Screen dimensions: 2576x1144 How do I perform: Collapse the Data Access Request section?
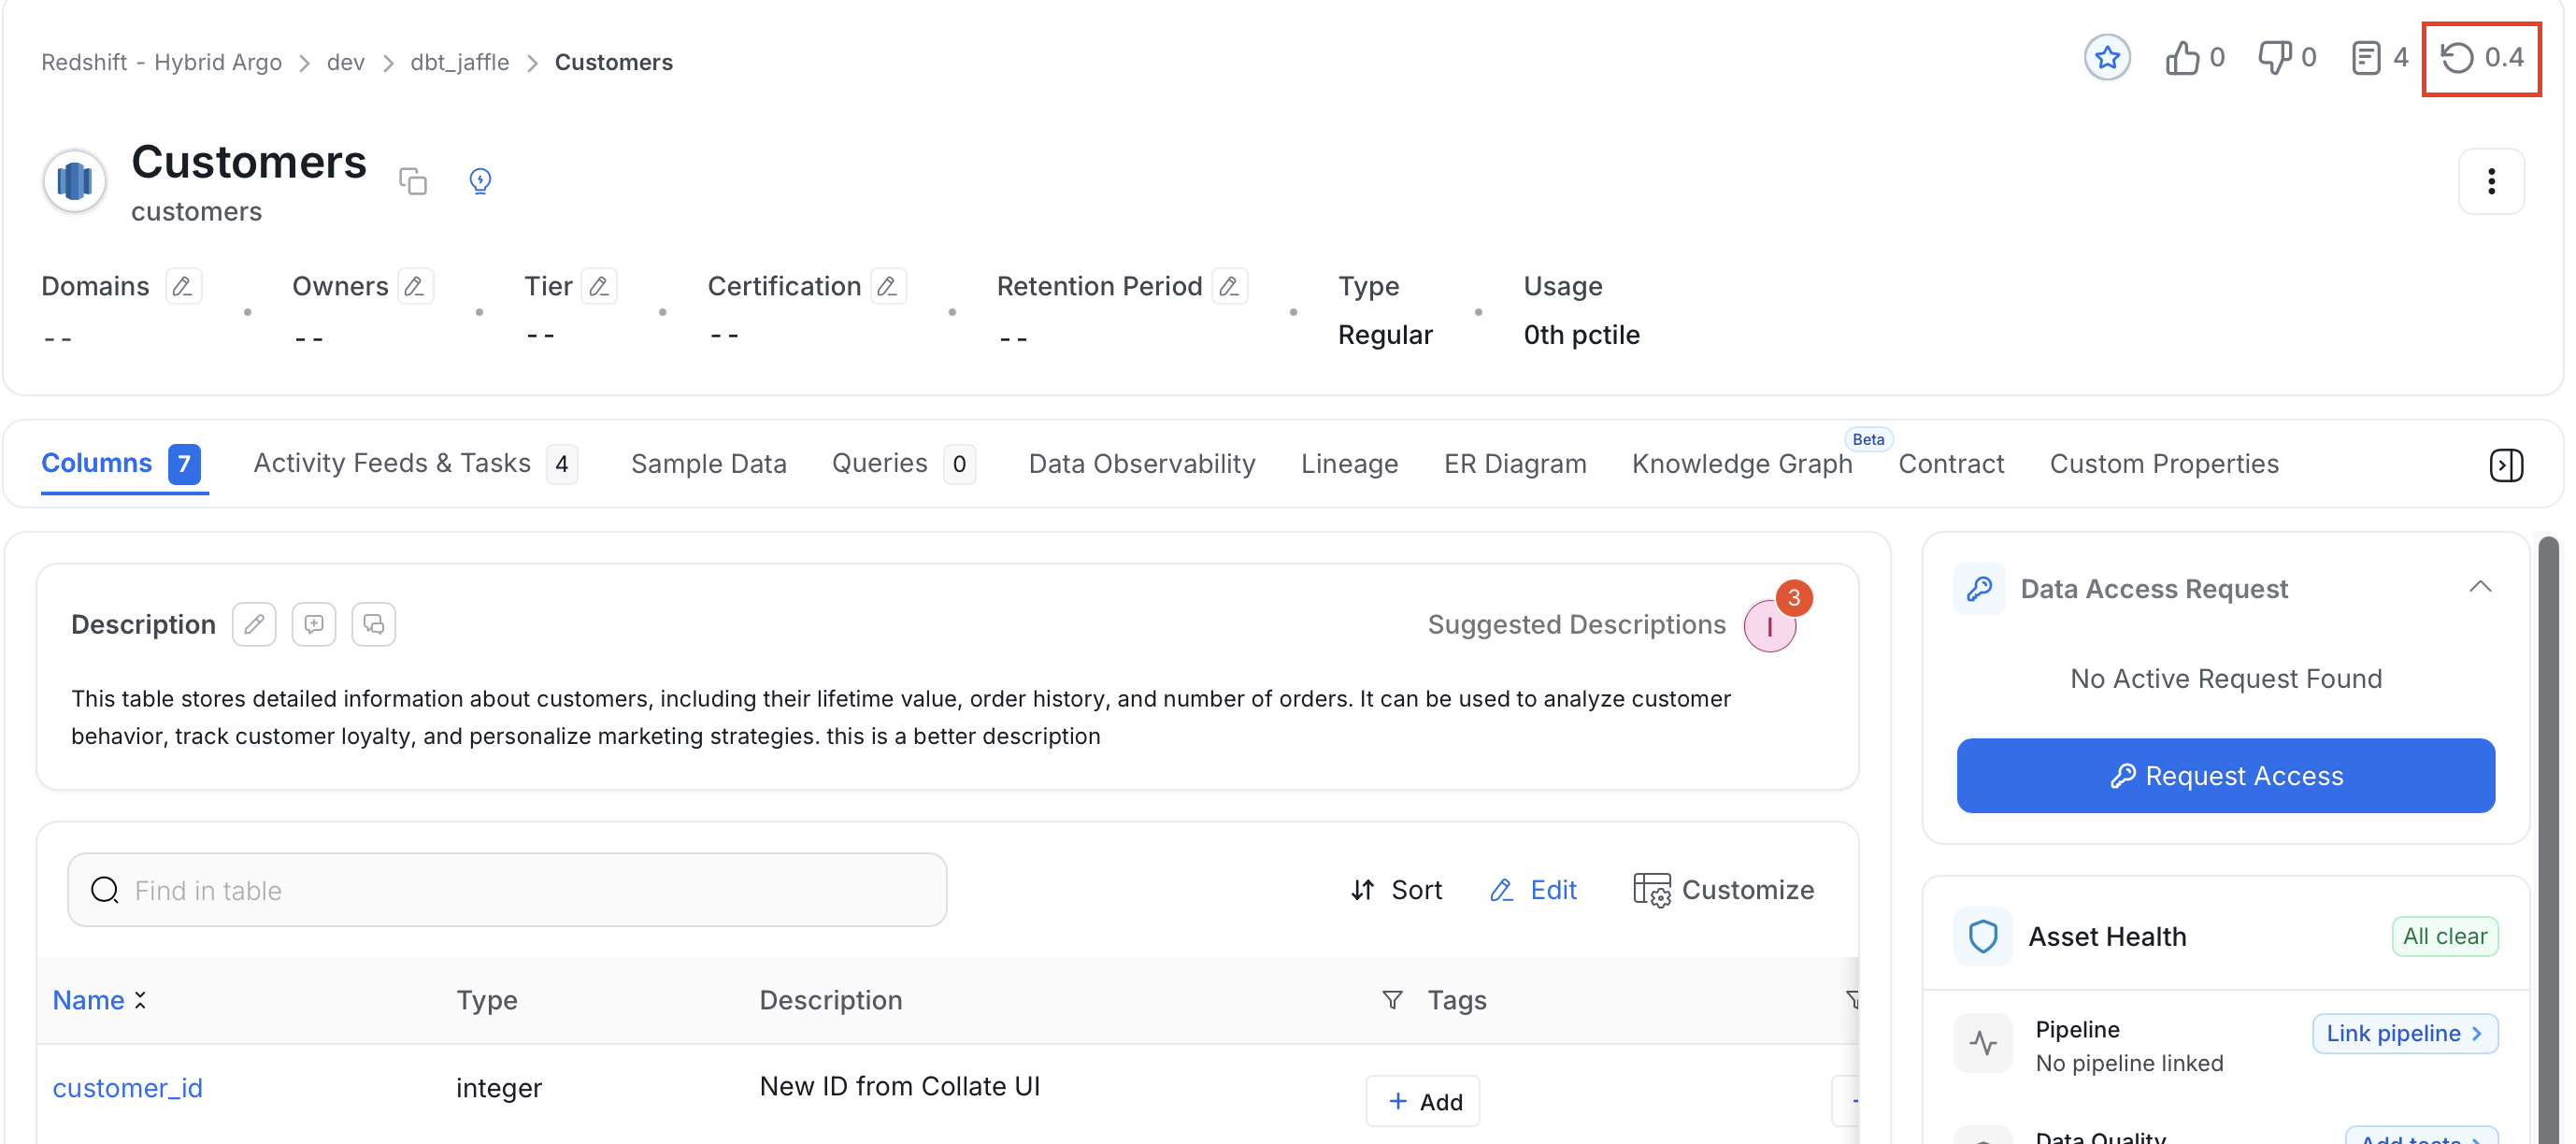2480,587
